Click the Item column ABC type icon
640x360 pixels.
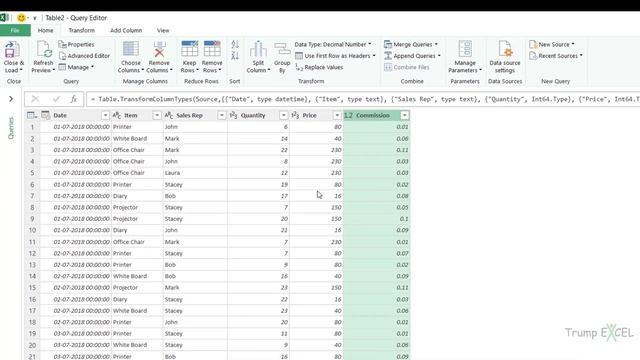[x=117, y=115]
